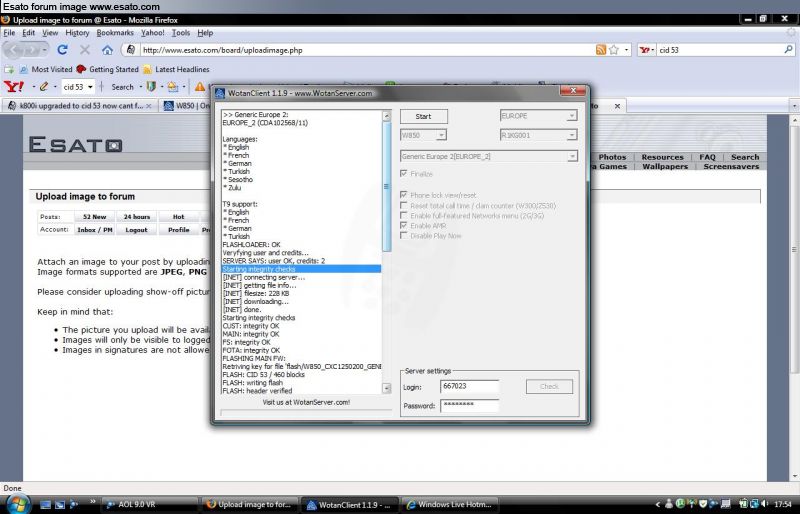Click the Yahoo search engine icon in search box
800x514 pixels.
click(644, 50)
